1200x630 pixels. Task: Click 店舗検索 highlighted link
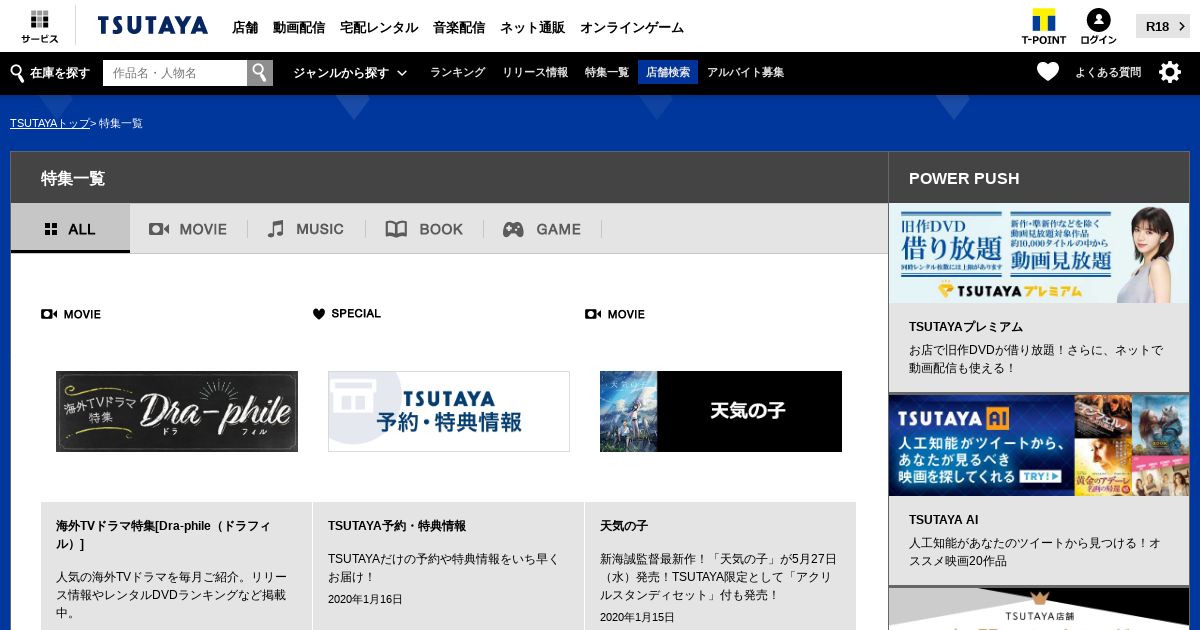668,72
